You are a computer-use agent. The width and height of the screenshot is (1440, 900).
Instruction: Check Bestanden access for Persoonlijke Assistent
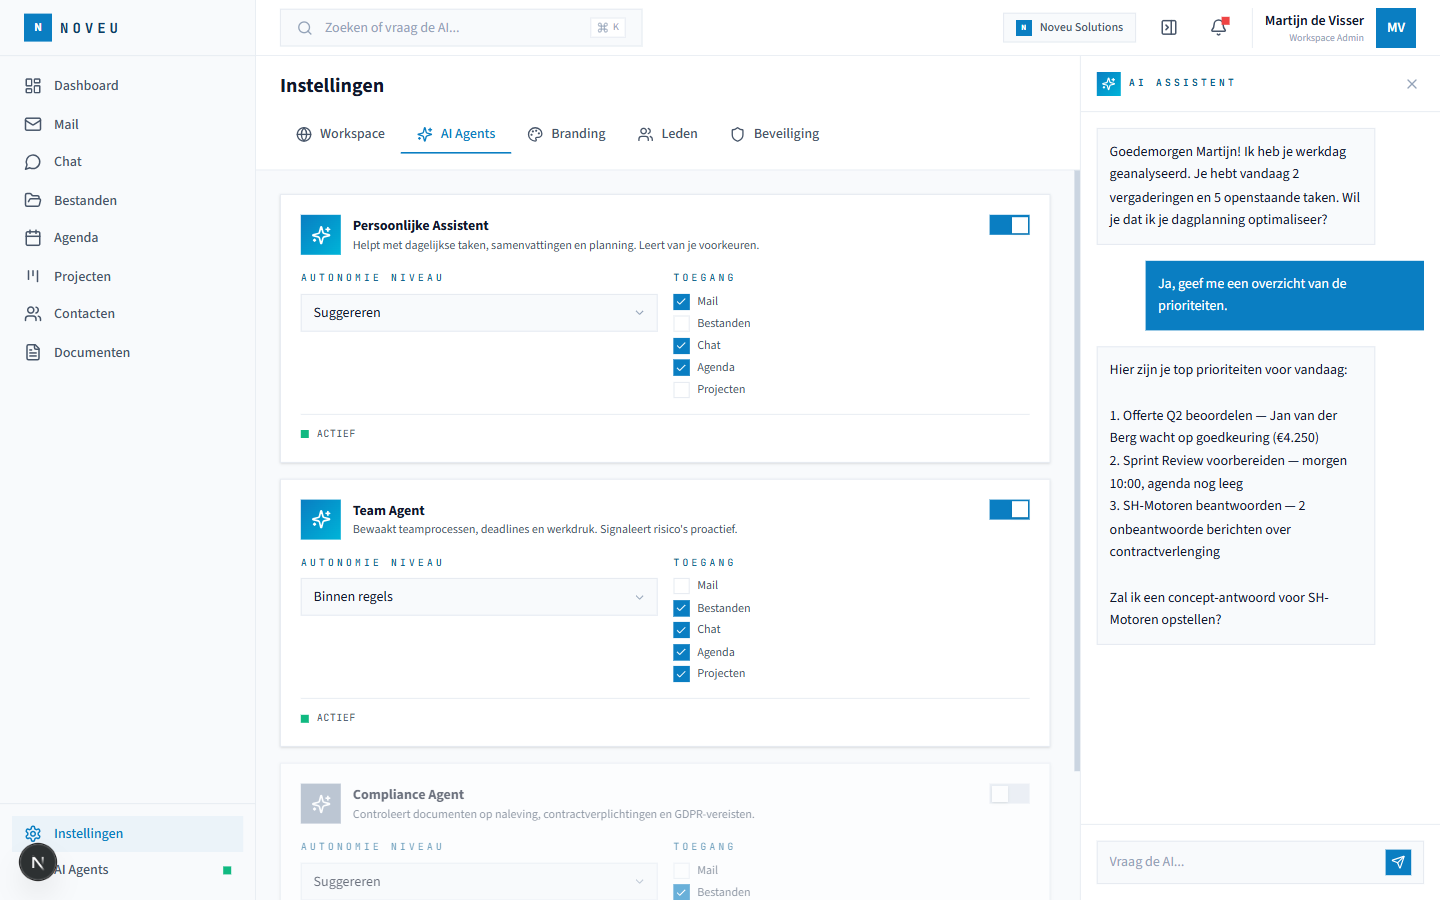[x=682, y=323]
